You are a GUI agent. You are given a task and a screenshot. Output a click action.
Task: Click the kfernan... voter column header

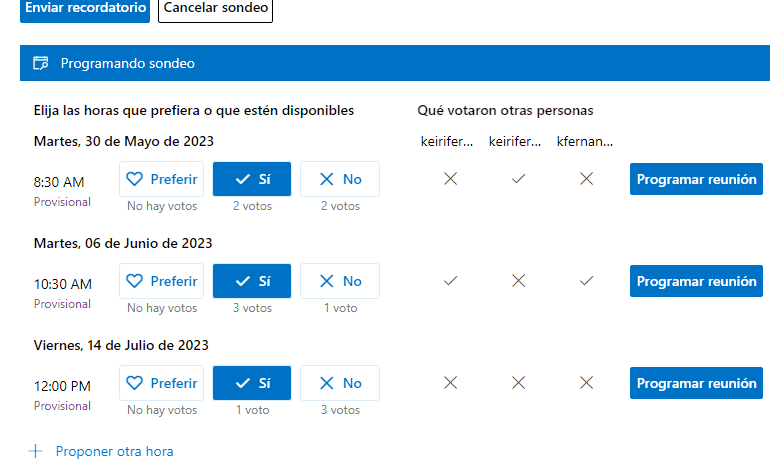584,141
